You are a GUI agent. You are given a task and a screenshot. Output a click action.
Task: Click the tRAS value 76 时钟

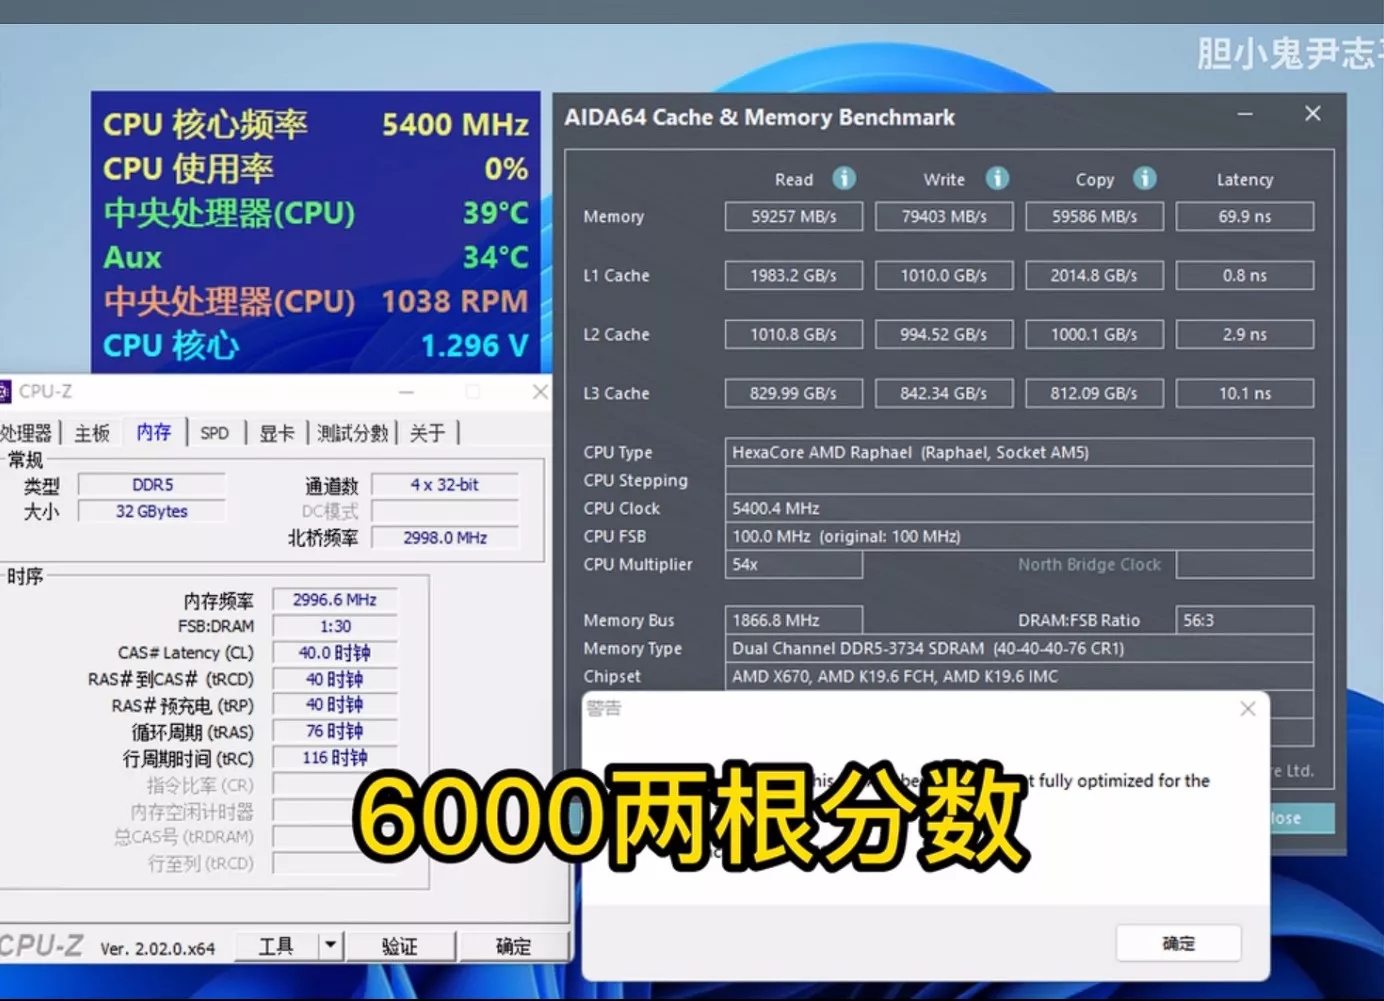click(335, 731)
